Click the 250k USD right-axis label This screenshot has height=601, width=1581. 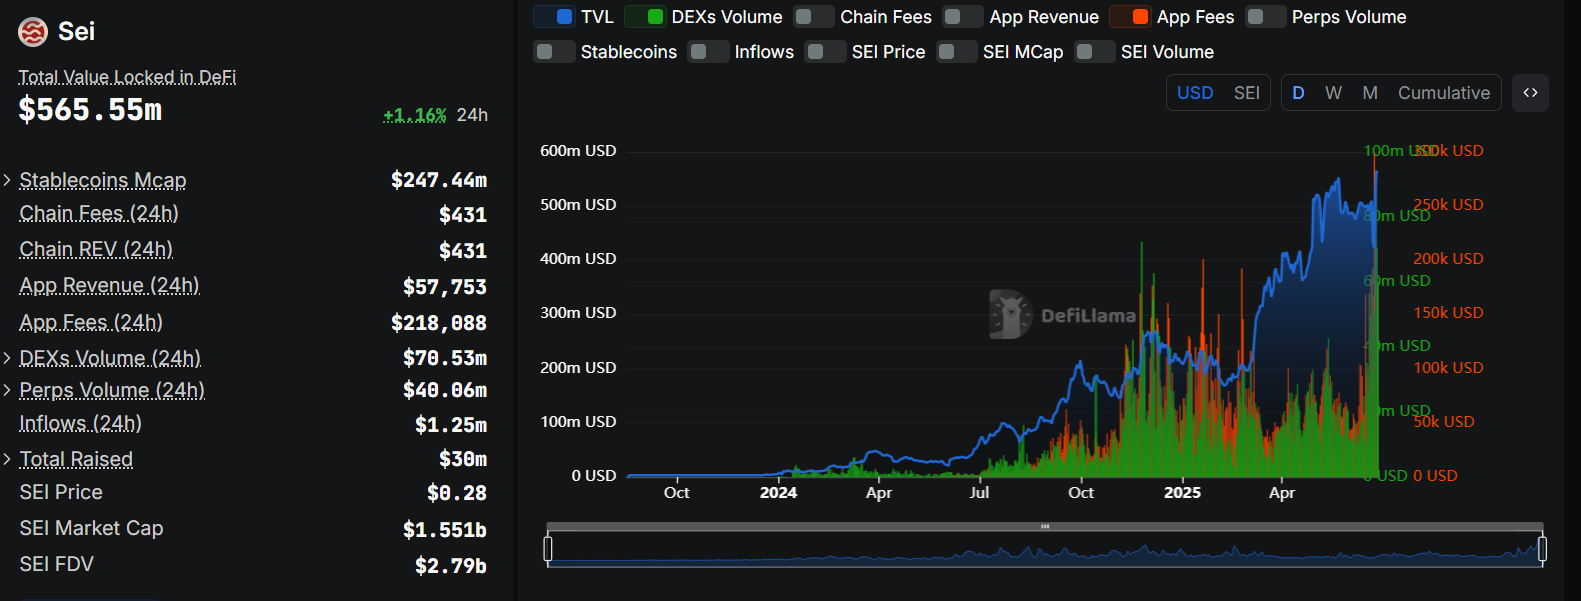point(1449,205)
